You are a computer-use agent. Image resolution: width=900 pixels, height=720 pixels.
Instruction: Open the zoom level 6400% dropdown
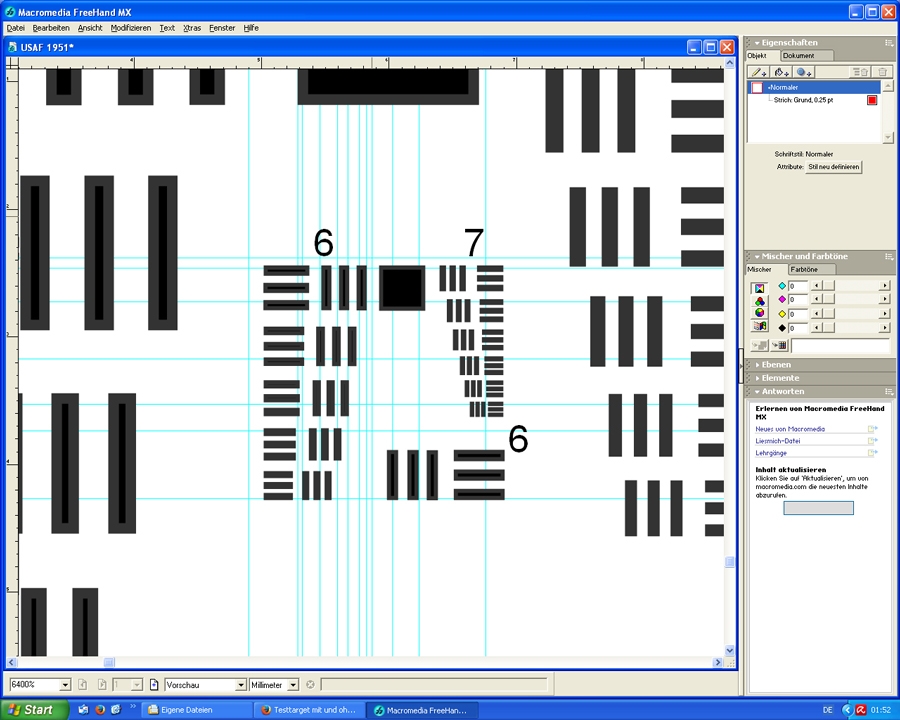(66, 685)
